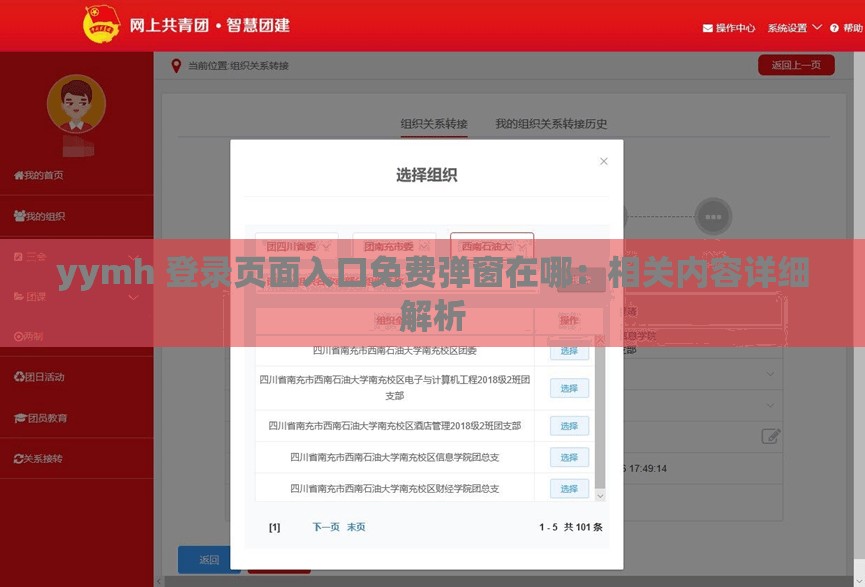This screenshot has width=865, height=587.
Task: Select the 关系接转 transfer icon in sidebar
Action: (x=17, y=458)
